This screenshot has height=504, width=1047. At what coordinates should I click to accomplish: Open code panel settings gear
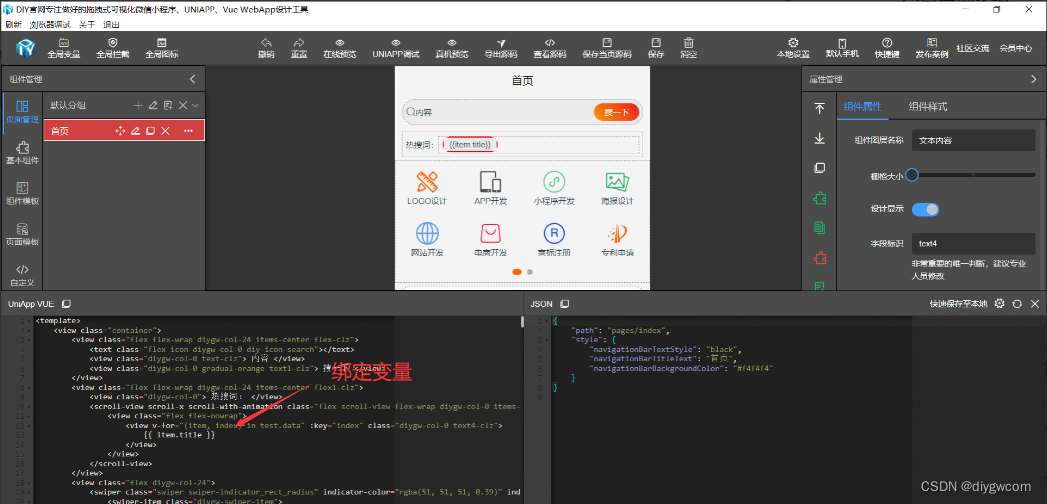999,304
